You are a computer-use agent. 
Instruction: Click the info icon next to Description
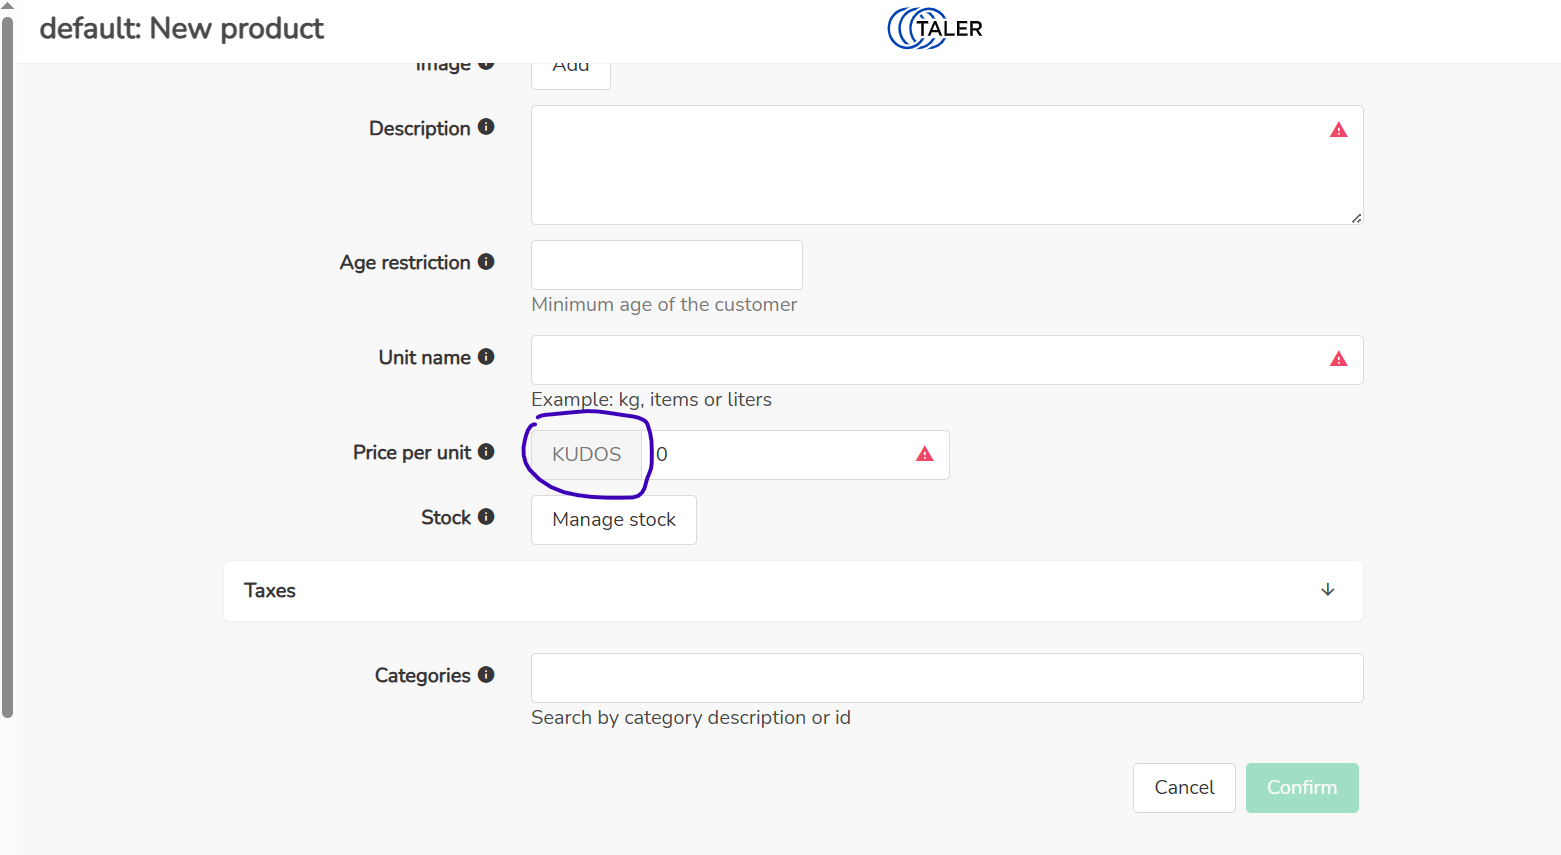(486, 127)
